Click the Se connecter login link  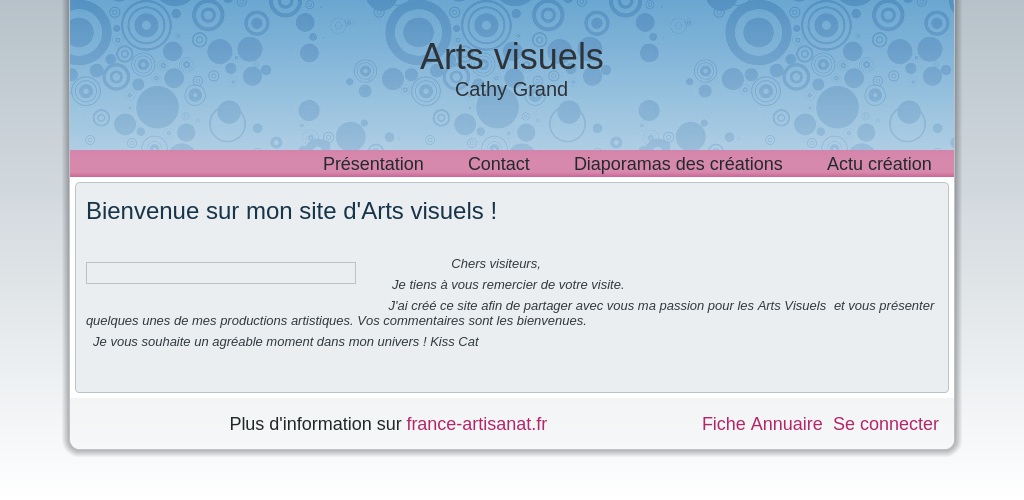[x=886, y=424]
